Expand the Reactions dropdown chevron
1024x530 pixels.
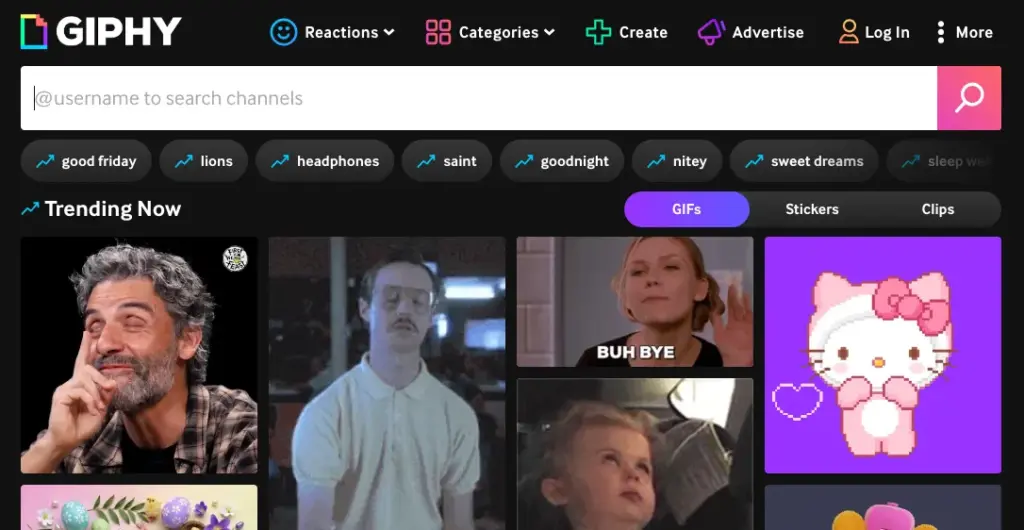click(389, 32)
